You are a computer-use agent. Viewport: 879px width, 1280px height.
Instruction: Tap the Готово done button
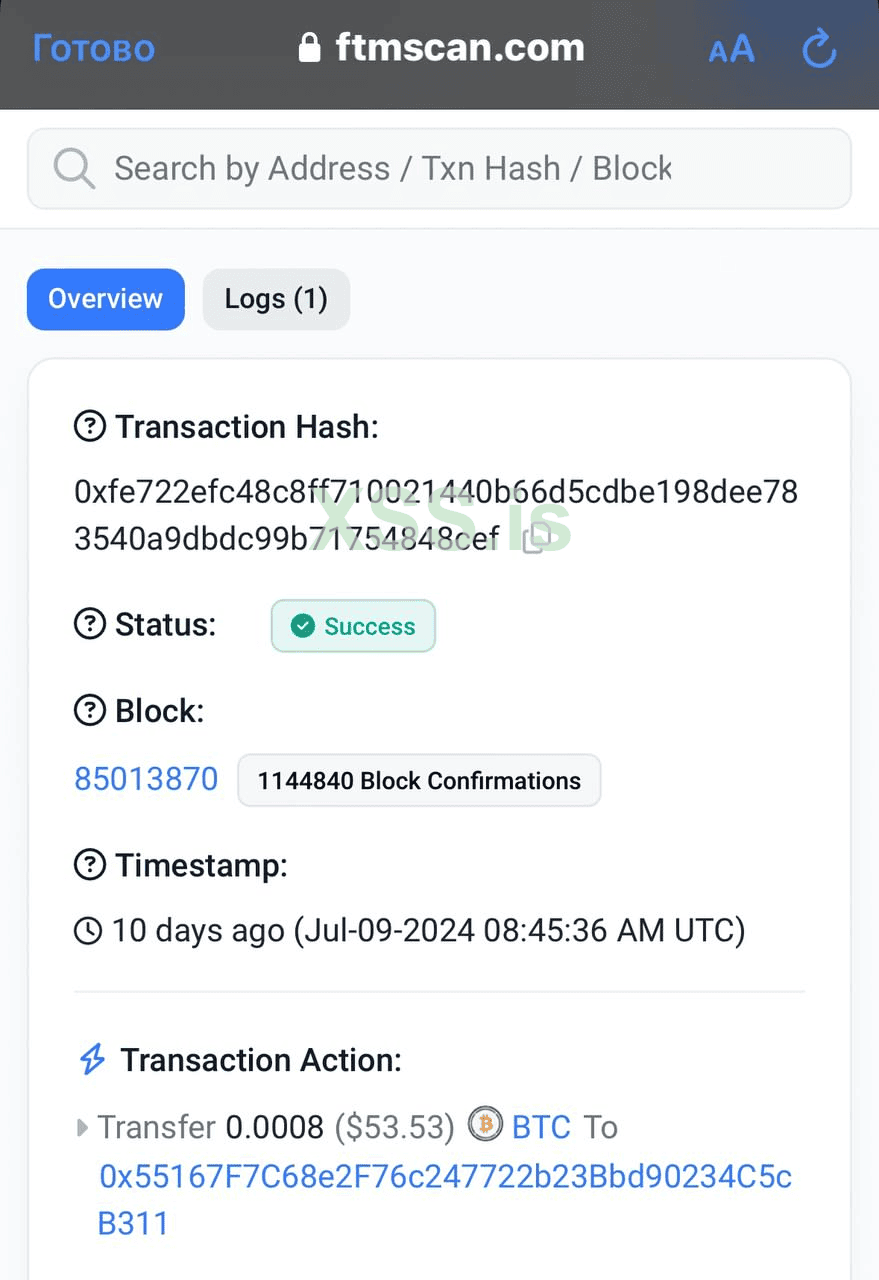[94, 48]
